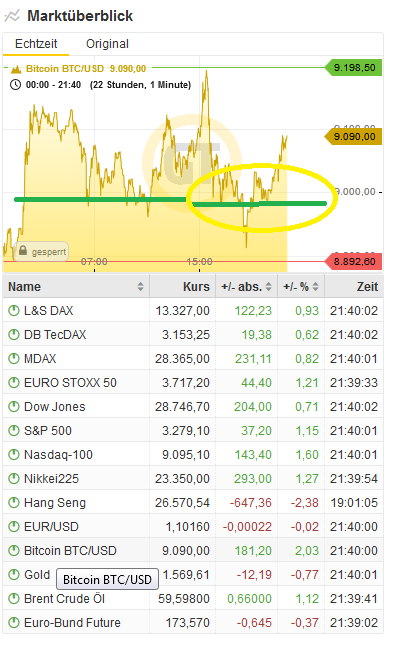Open the S&P 500 link
This screenshot has height=655, width=395.
click(x=48, y=431)
